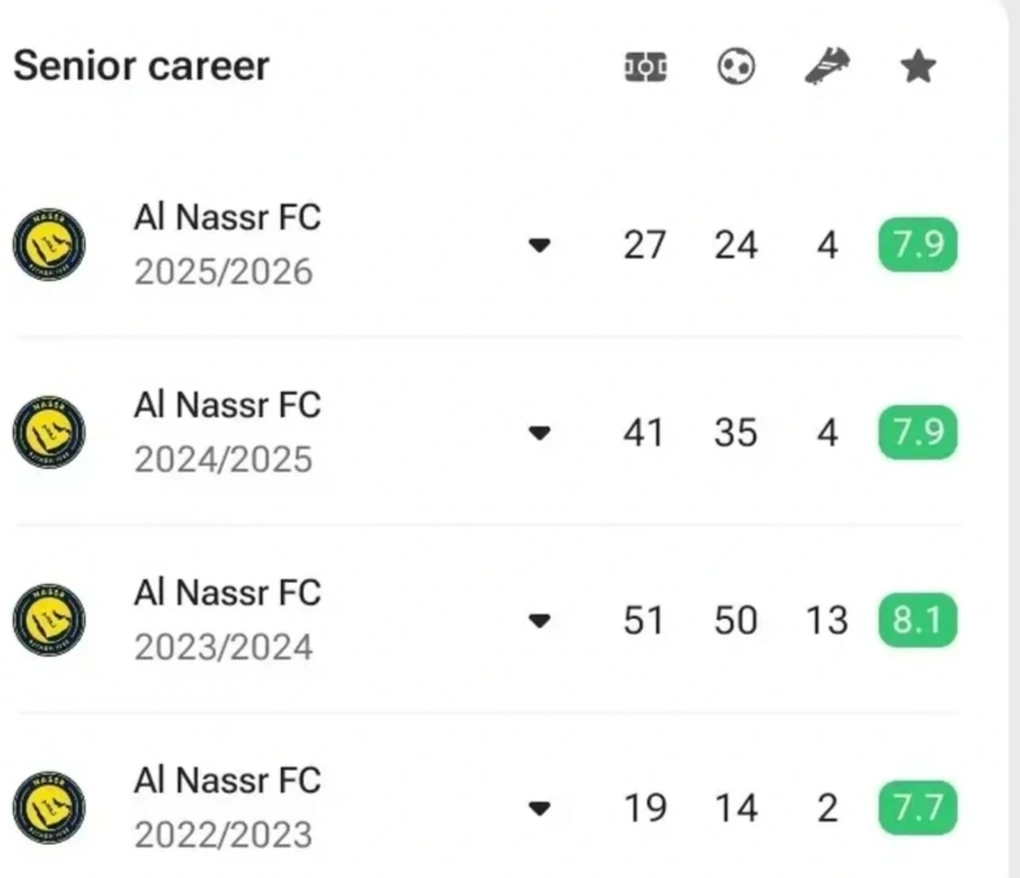The height and width of the screenshot is (878, 1020).
Task: Click the 8.1 rating badge
Action: [917, 621]
